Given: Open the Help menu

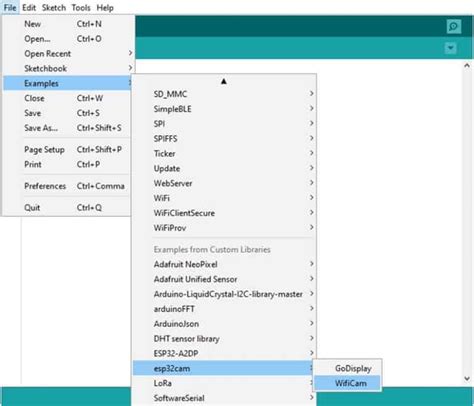Looking at the screenshot, I should pos(105,8).
